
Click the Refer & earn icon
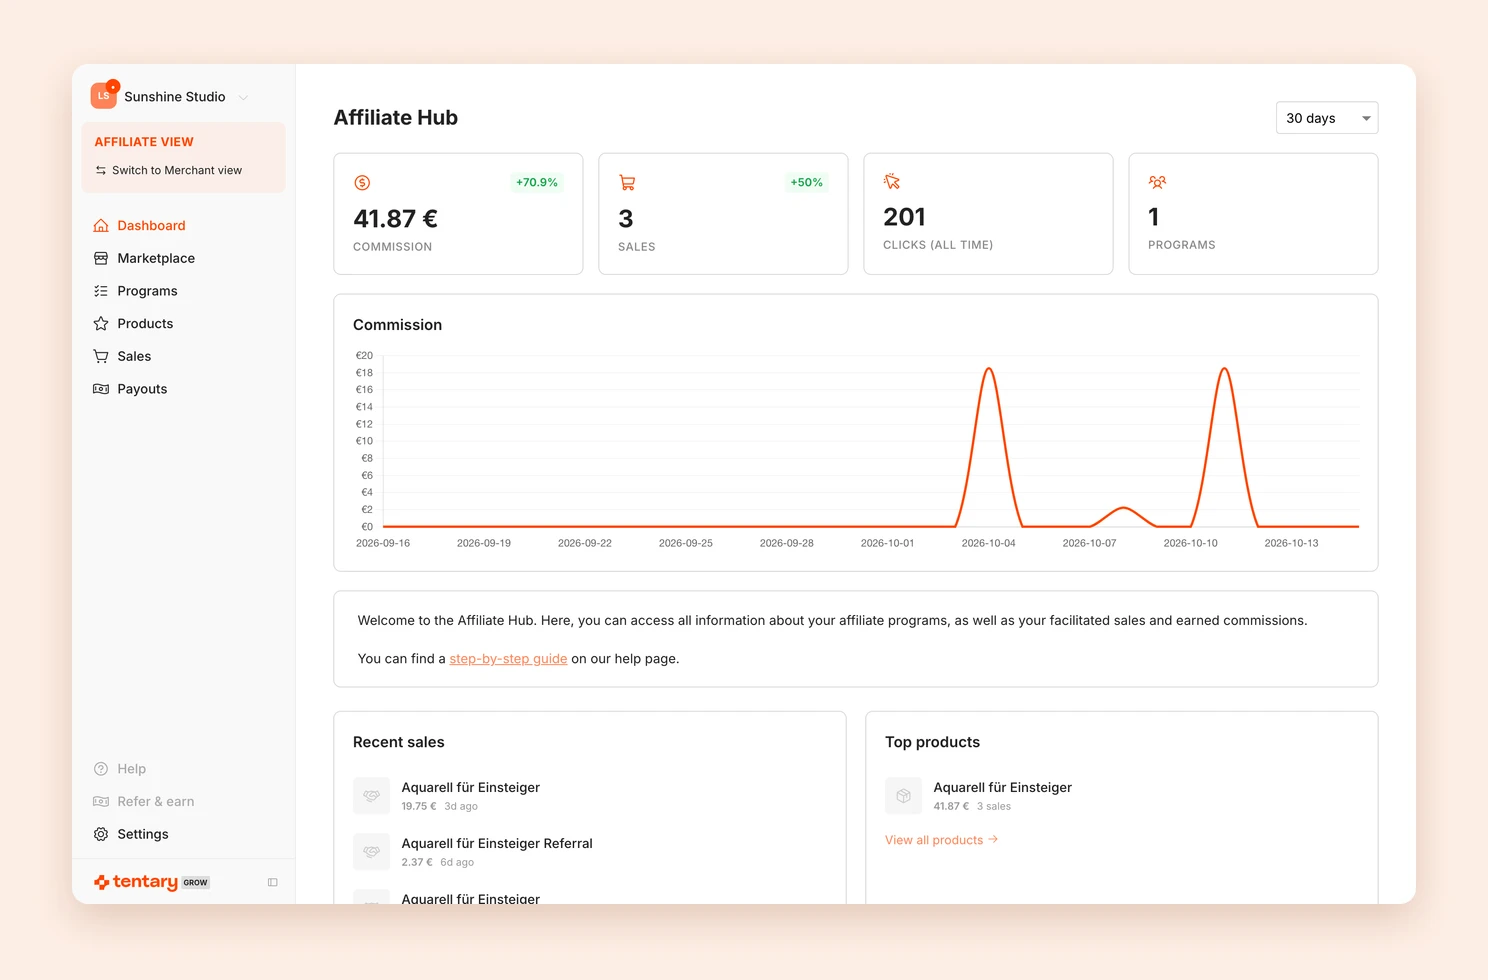point(101,802)
